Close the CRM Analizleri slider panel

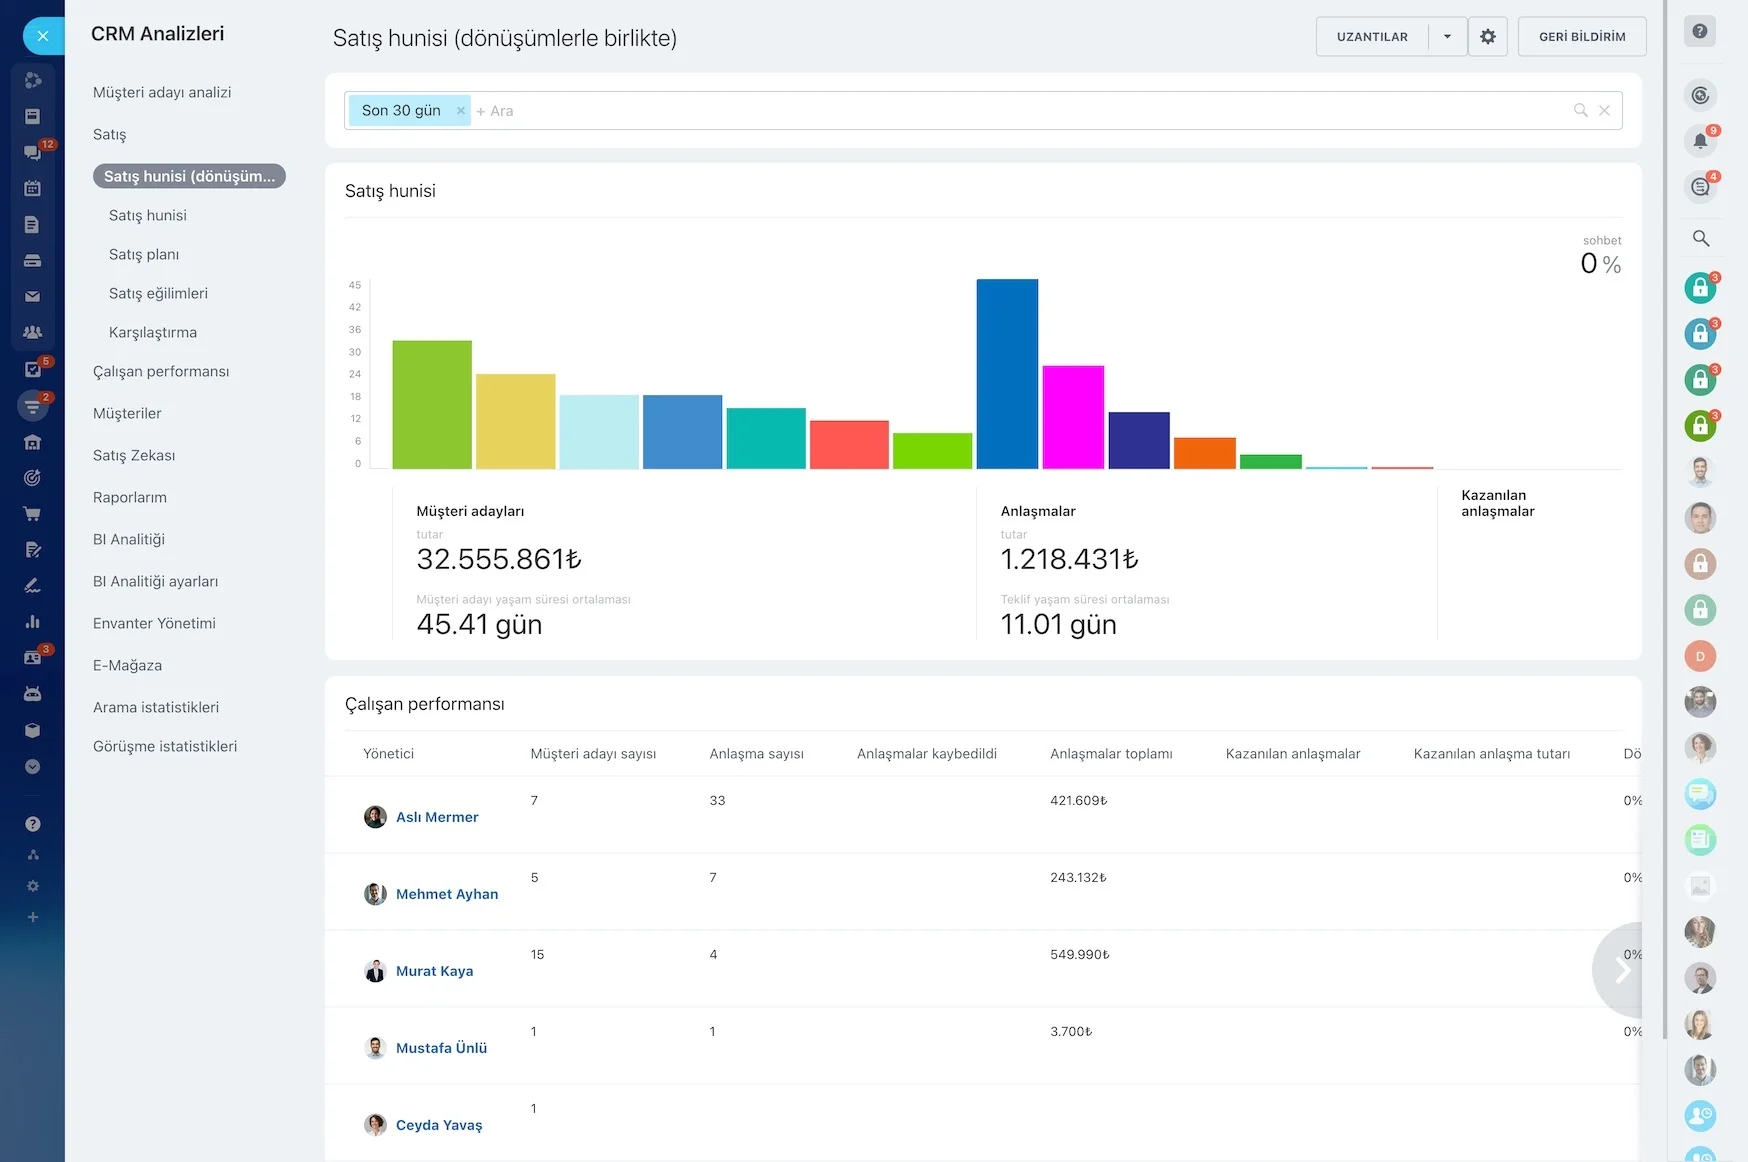coord(42,36)
